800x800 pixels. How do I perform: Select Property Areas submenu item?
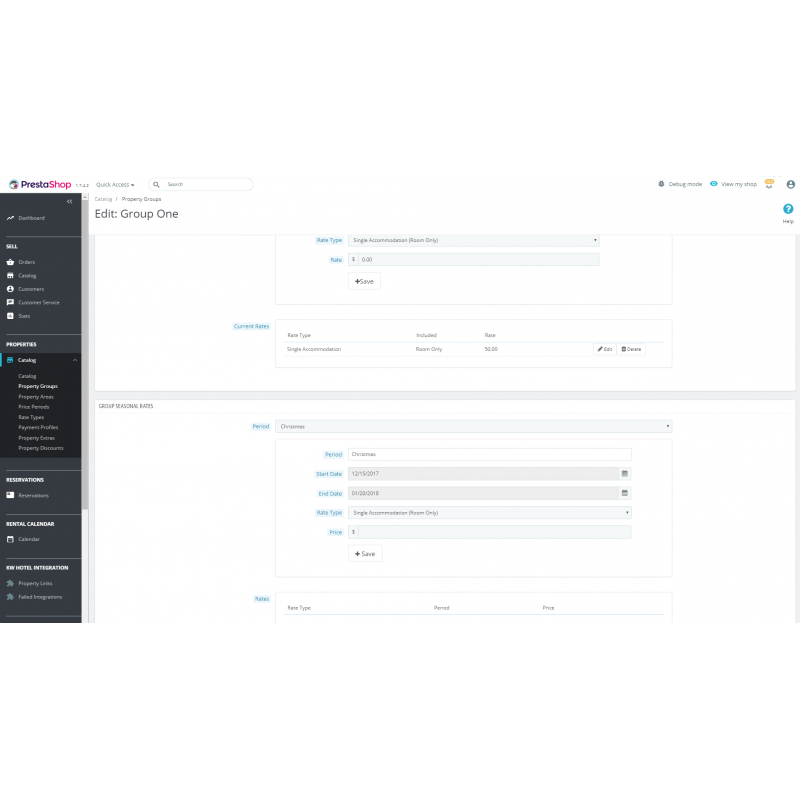pyautogui.click(x=36, y=397)
